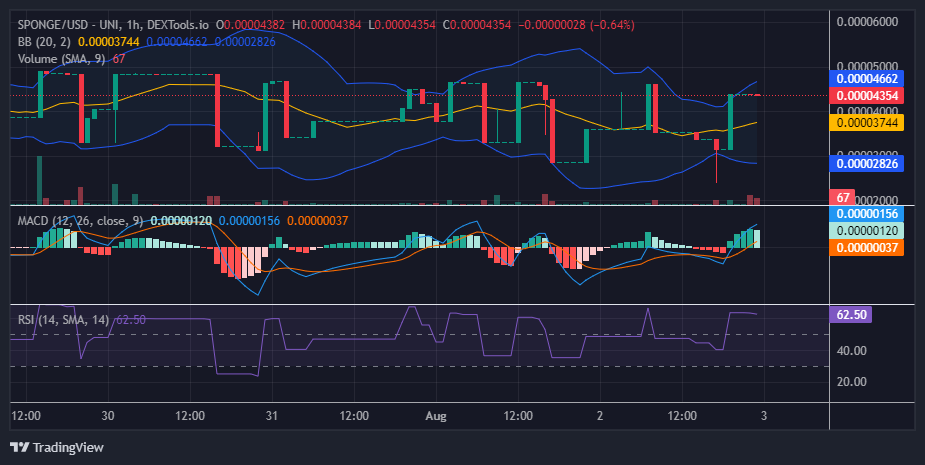The width and height of the screenshot is (925, 465).
Task: Click the histogram value 0.00000120 in MACD legend
Action: click(x=181, y=221)
